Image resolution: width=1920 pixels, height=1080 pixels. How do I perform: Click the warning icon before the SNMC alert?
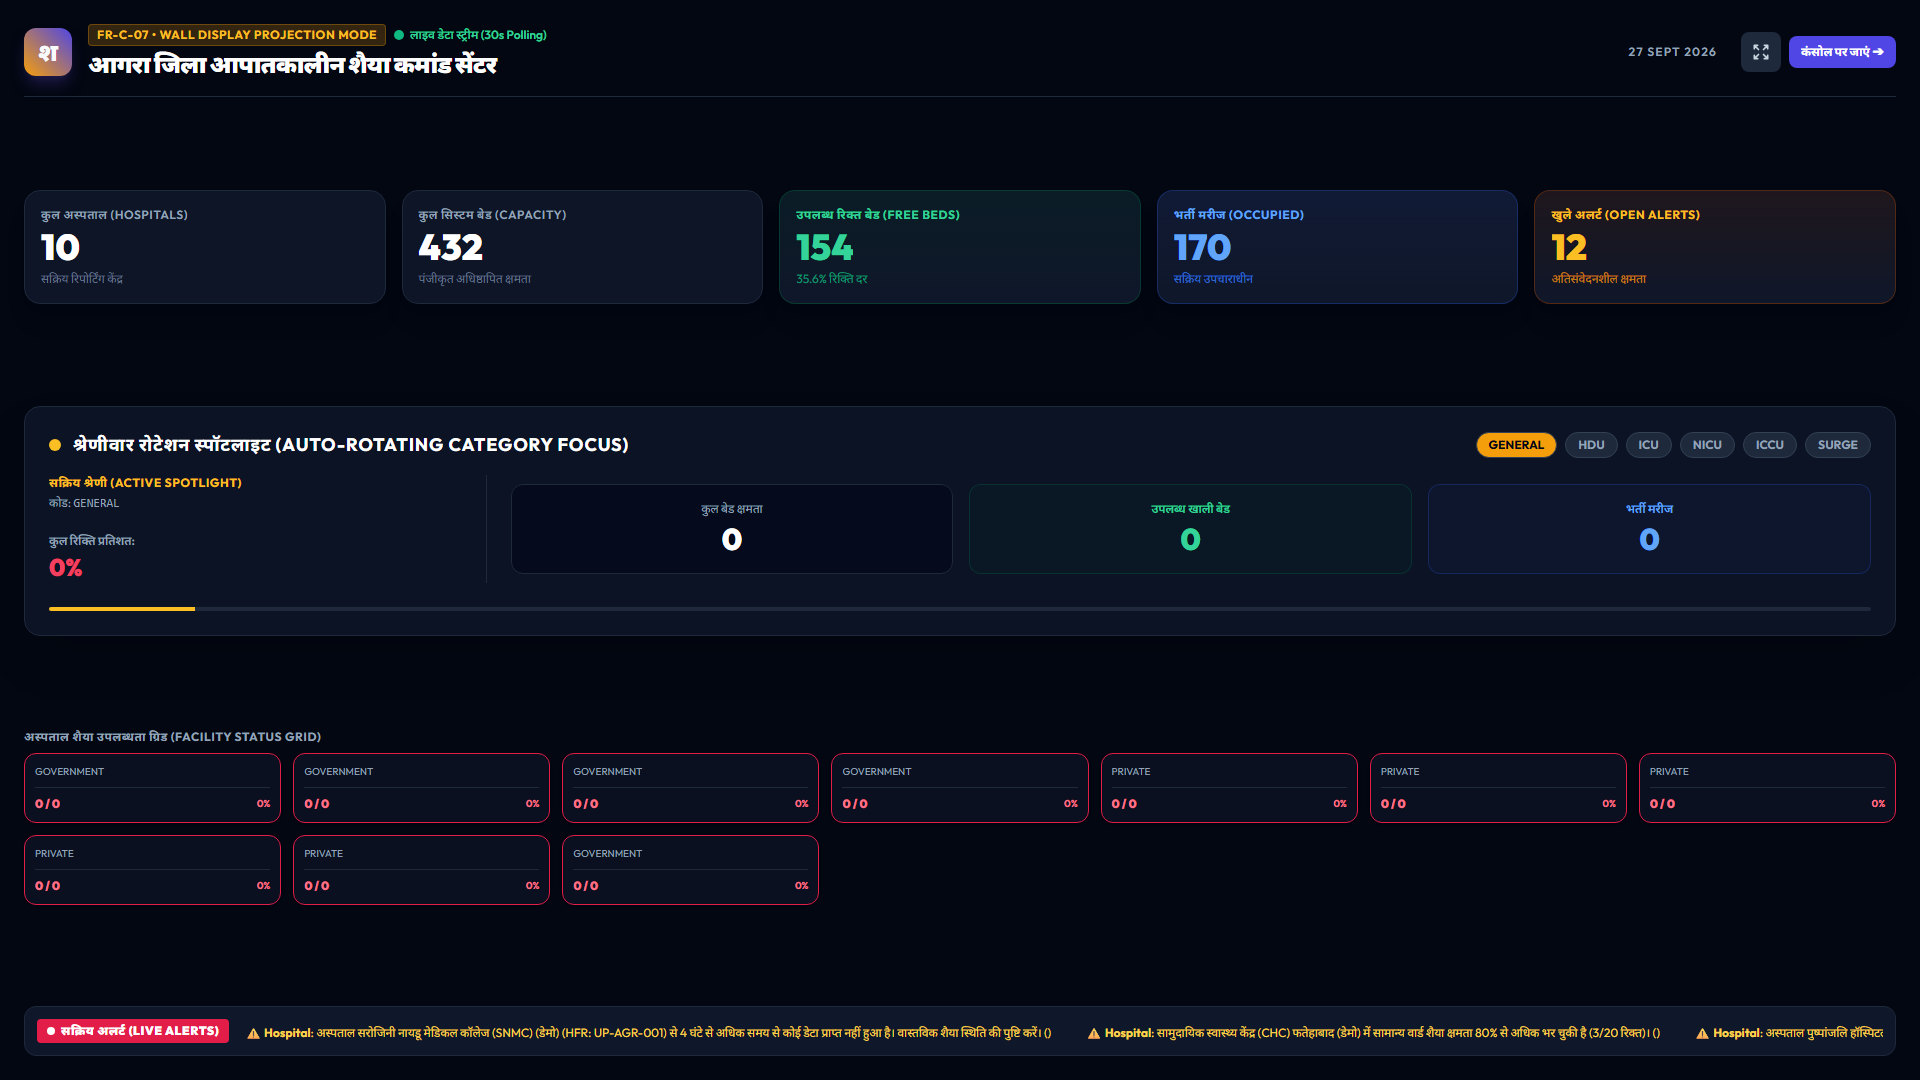253,1033
